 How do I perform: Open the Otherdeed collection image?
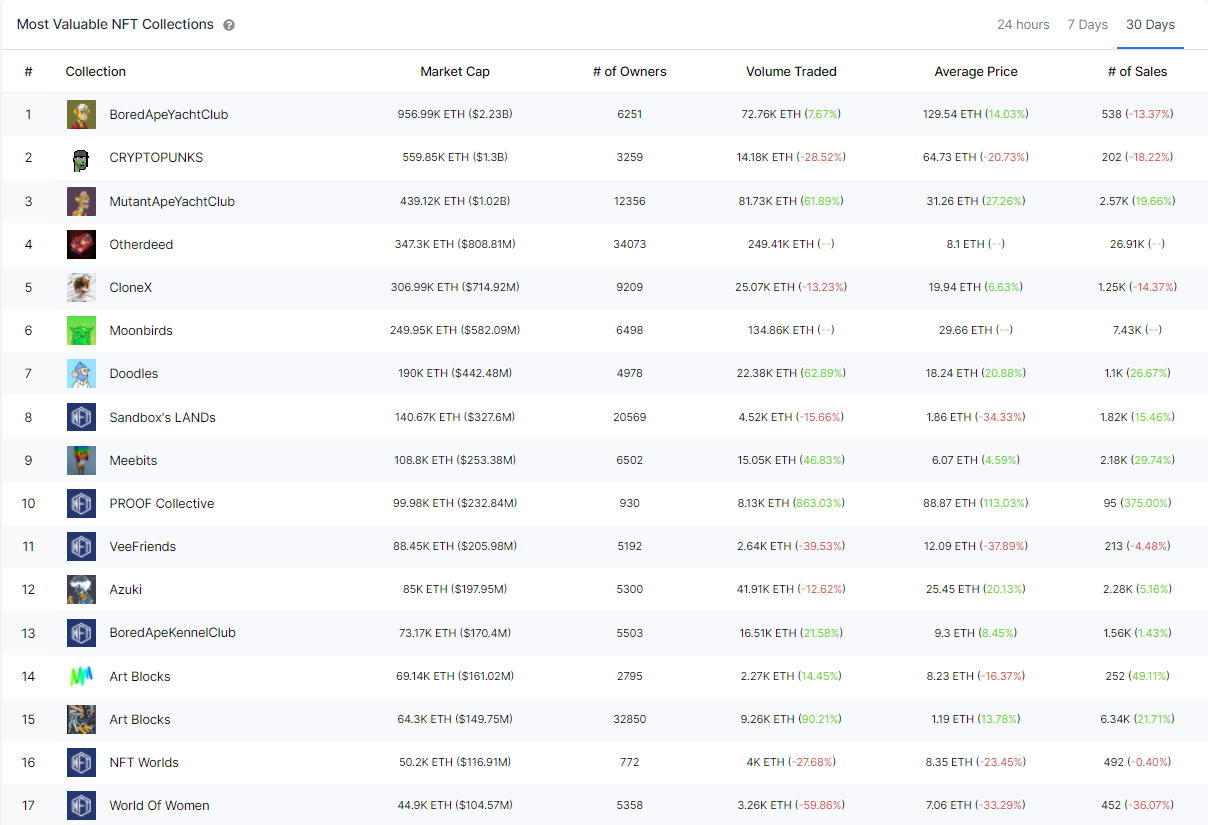(x=81, y=244)
